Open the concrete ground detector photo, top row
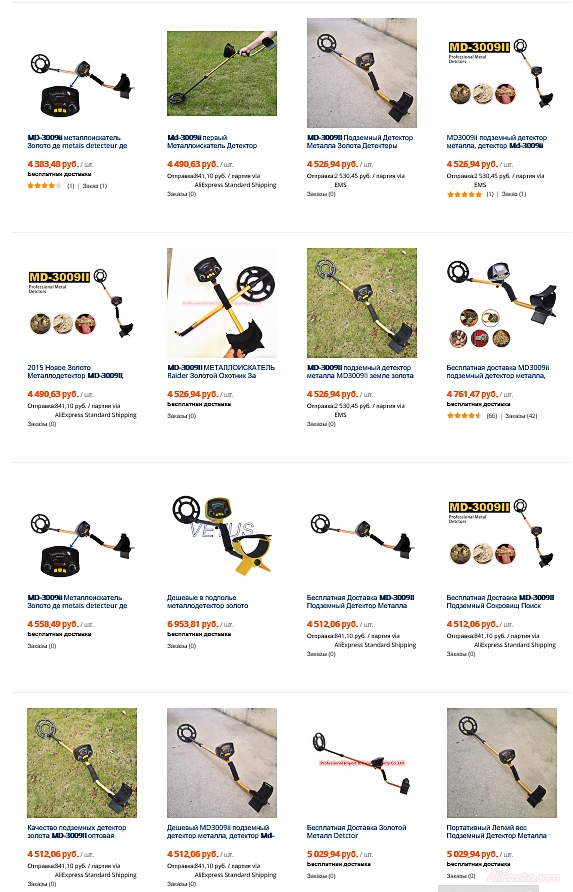Image resolution: width=573 pixels, height=892 pixels. 361,73
